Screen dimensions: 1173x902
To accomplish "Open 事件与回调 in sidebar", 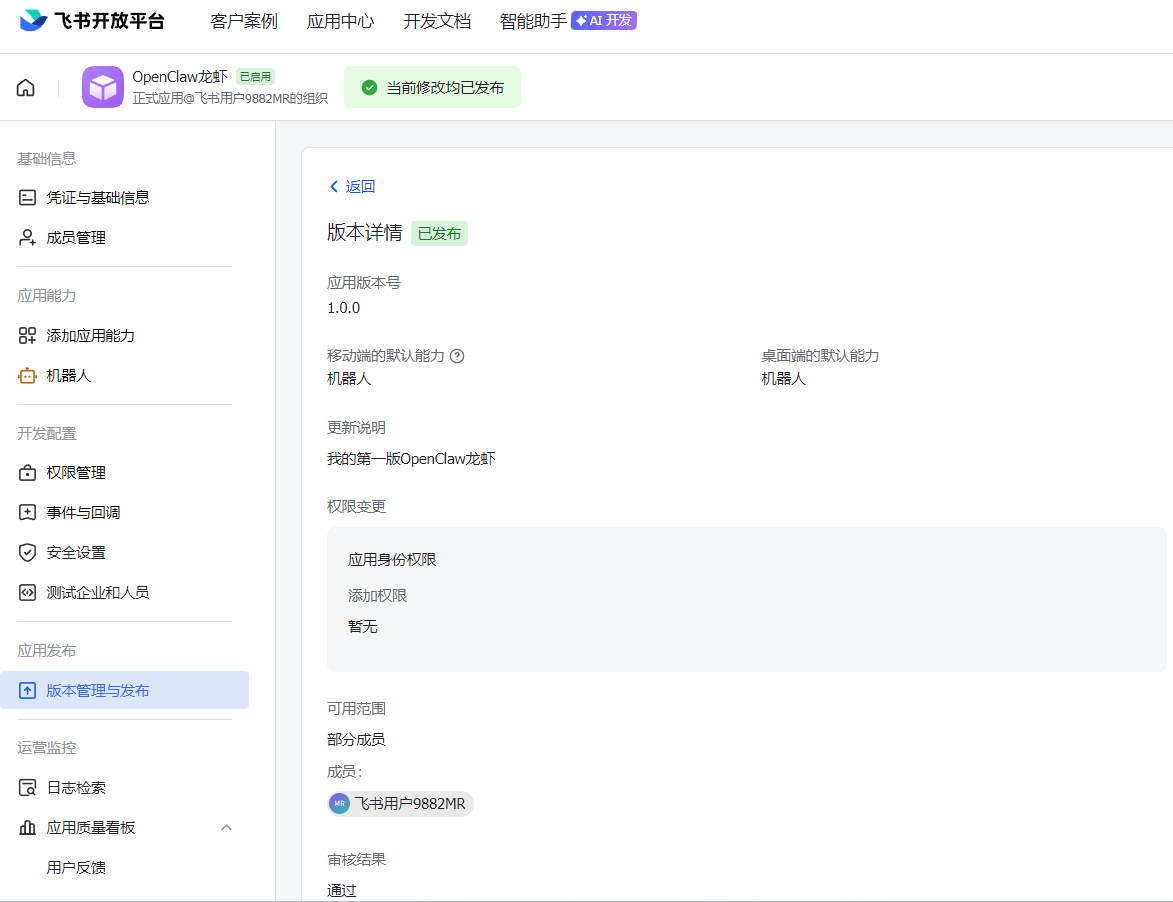I will (x=83, y=513).
